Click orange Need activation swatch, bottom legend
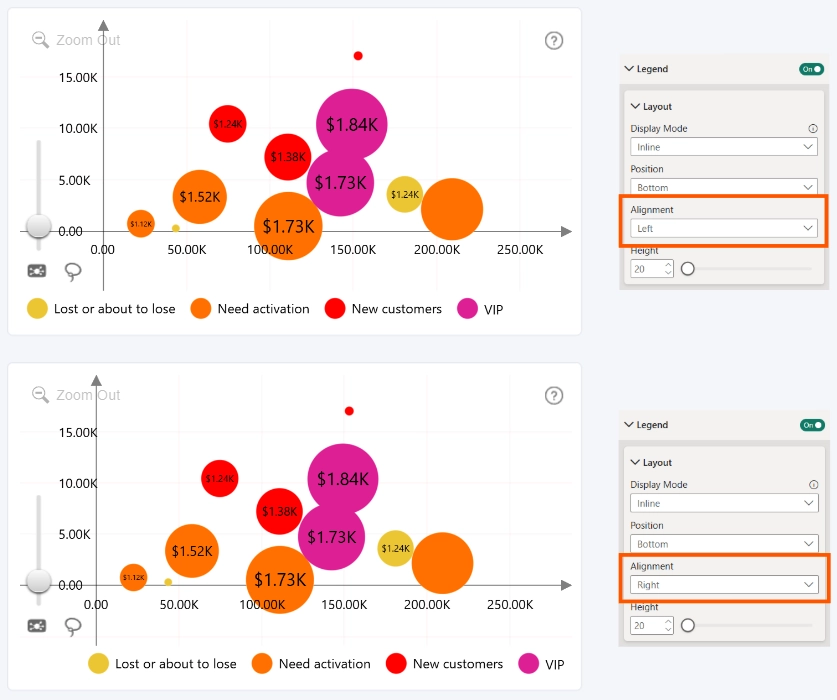 262,664
